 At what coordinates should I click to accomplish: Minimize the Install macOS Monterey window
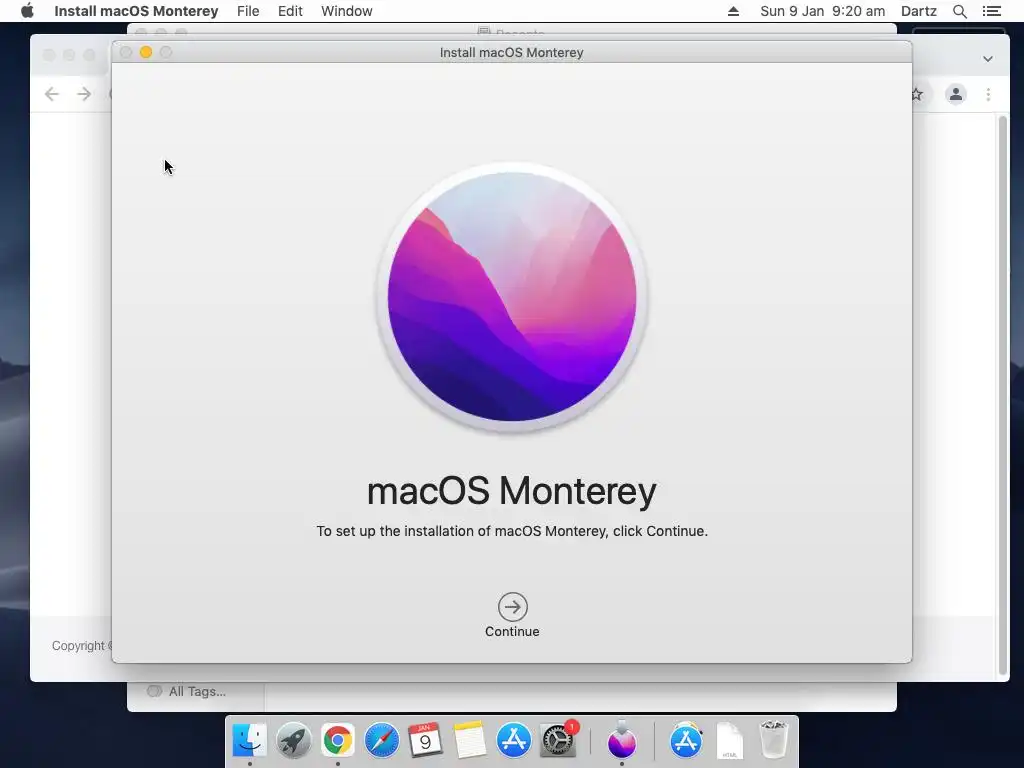point(146,52)
